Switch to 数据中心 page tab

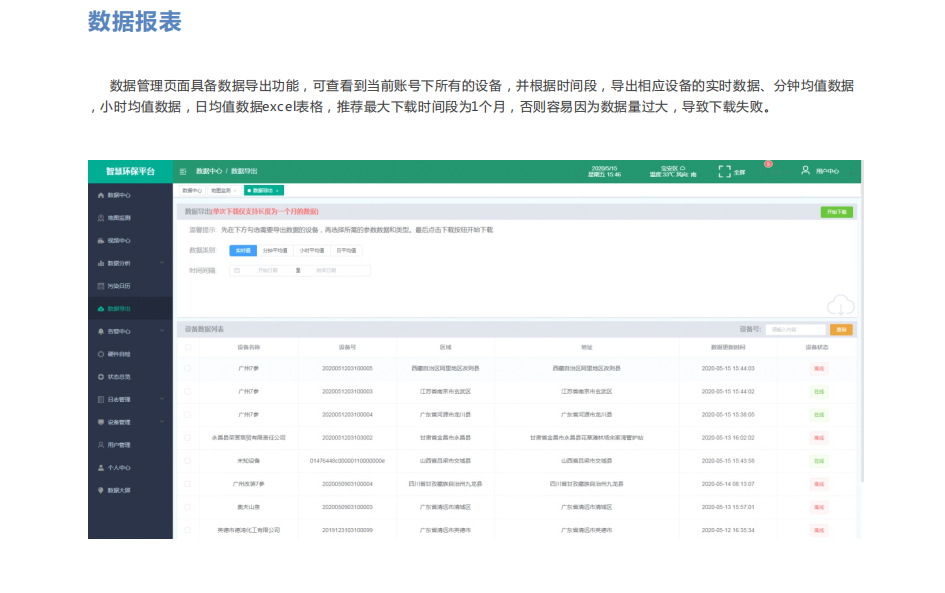(x=192, y=190)
